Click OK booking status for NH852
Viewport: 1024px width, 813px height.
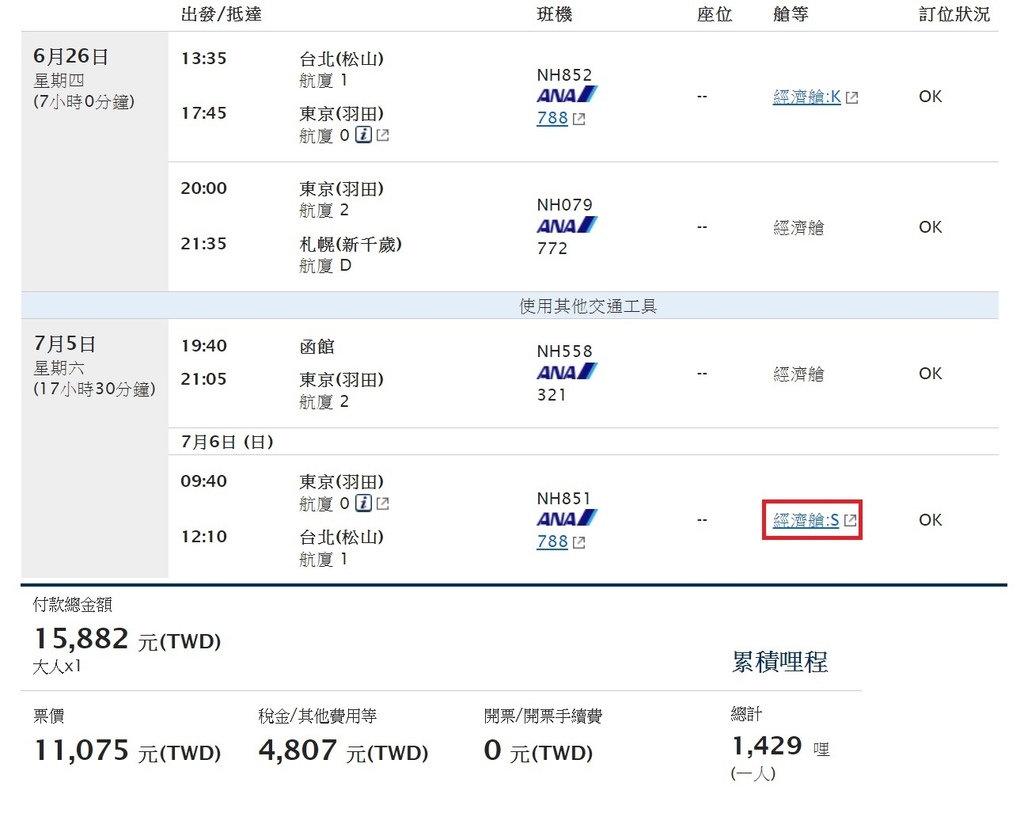coord(931,97)
